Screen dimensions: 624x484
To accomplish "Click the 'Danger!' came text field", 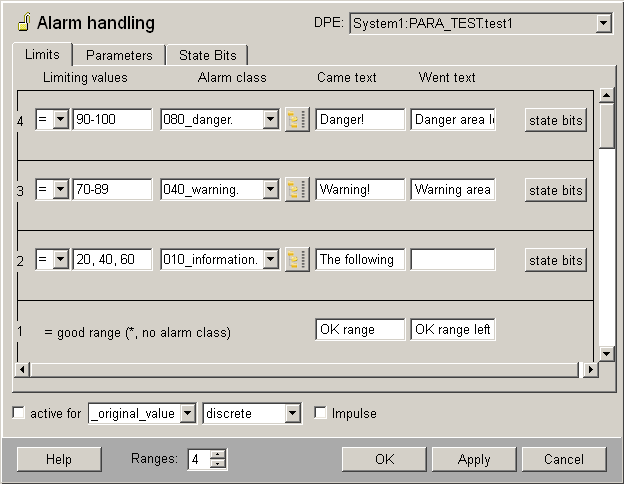I will (360, 119).
